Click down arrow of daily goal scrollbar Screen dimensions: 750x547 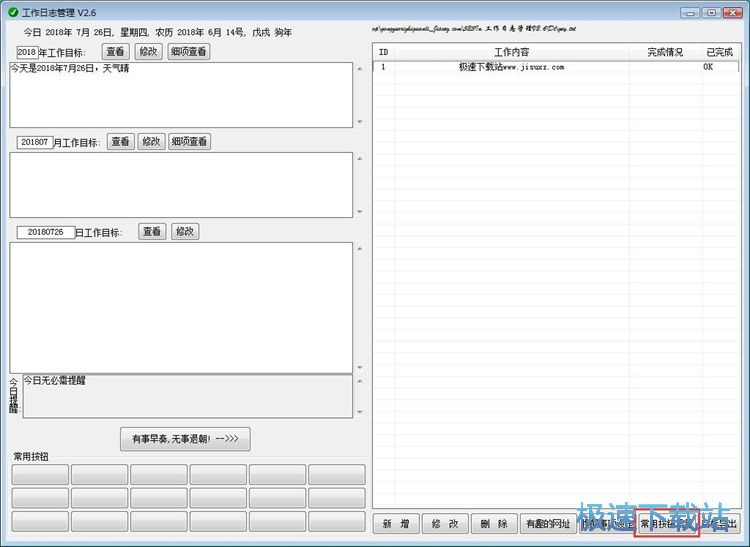(x=360, y=368)
